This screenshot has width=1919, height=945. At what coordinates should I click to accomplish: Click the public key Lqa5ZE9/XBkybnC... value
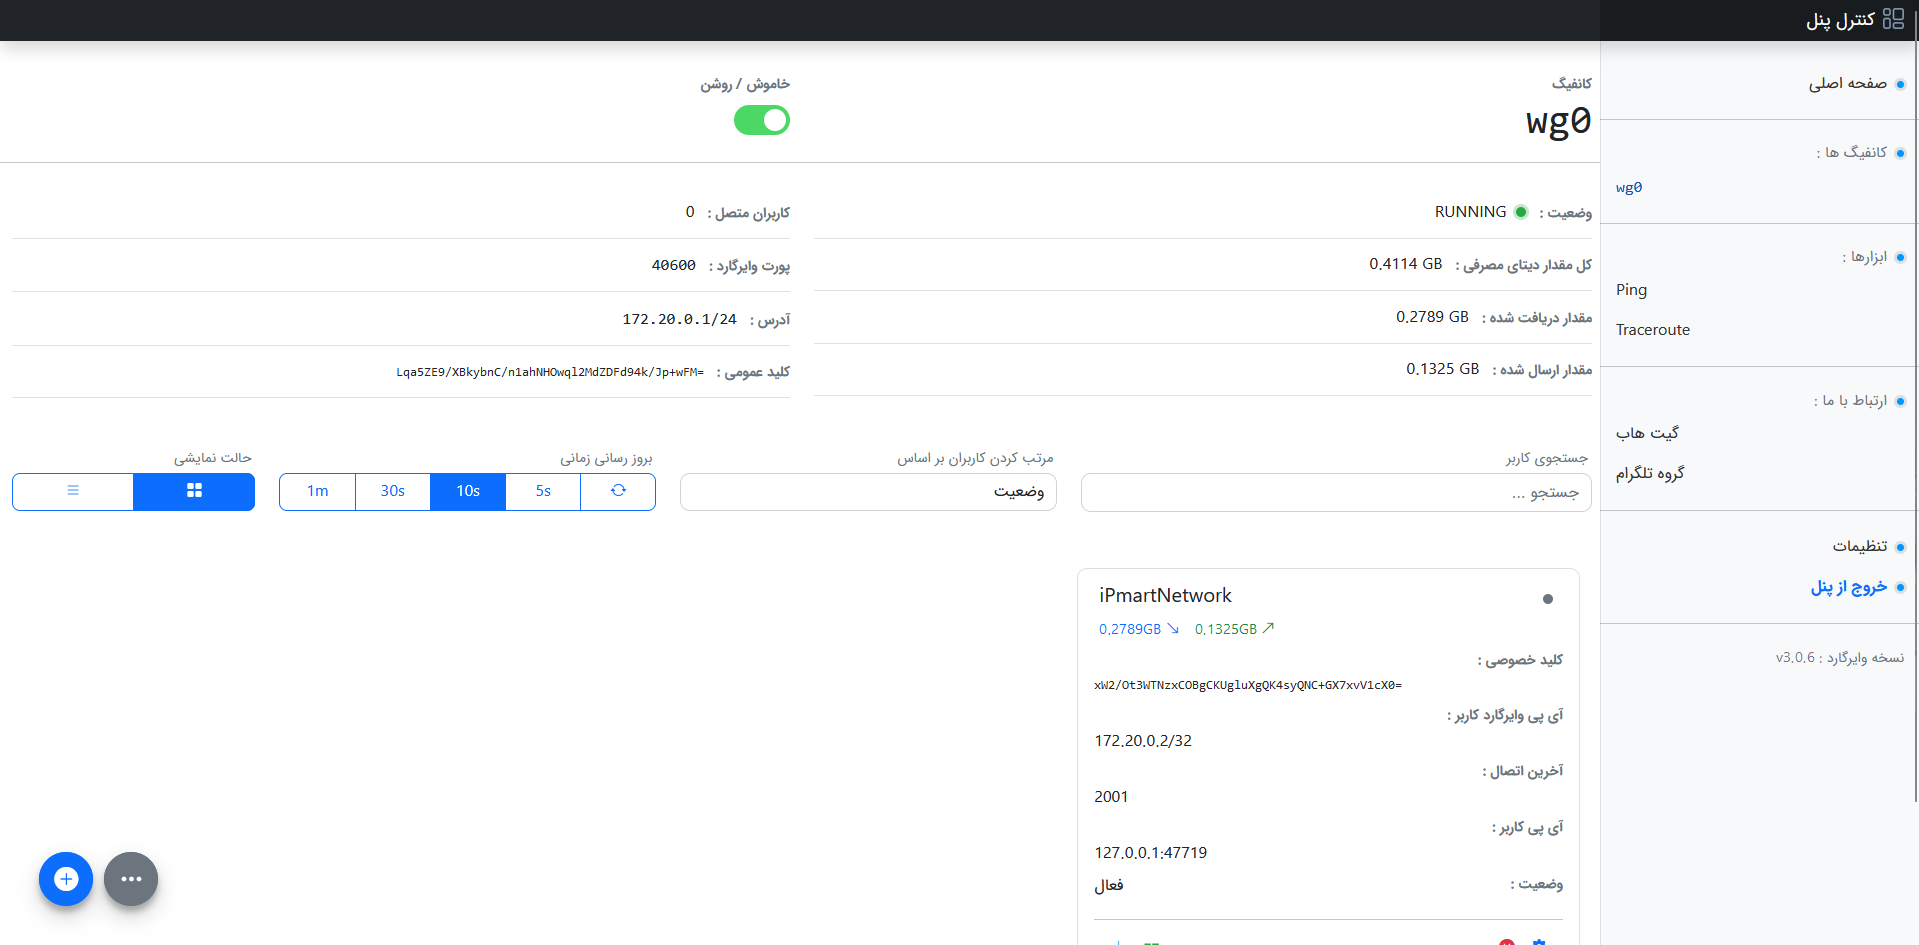(x=550, y=372)
